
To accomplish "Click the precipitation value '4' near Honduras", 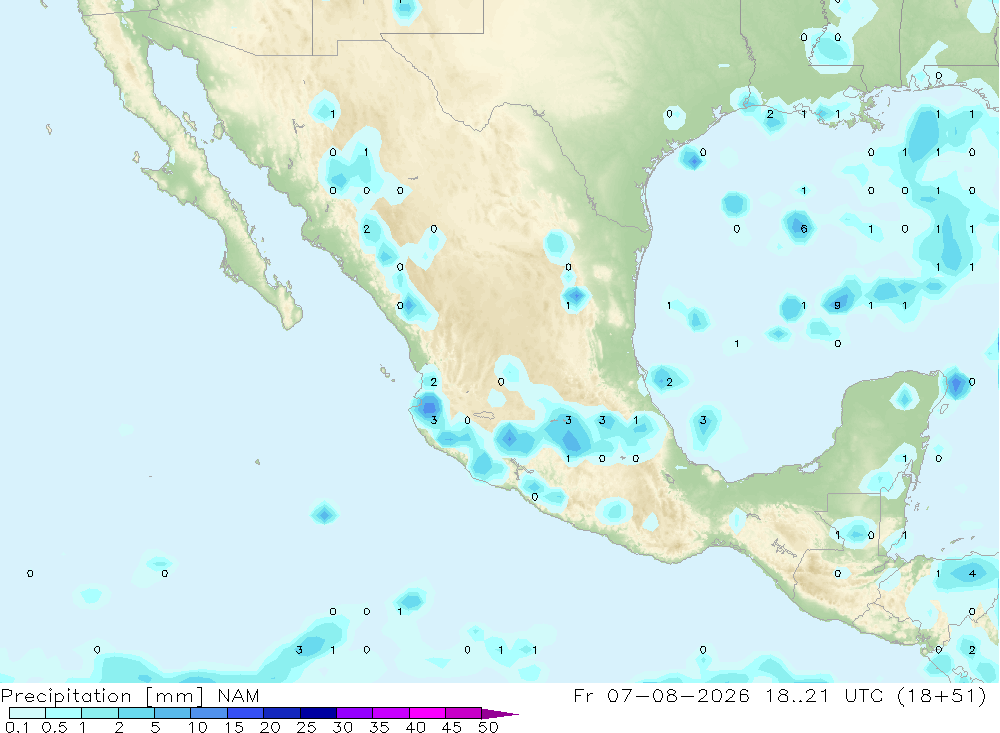I will 972,573.
